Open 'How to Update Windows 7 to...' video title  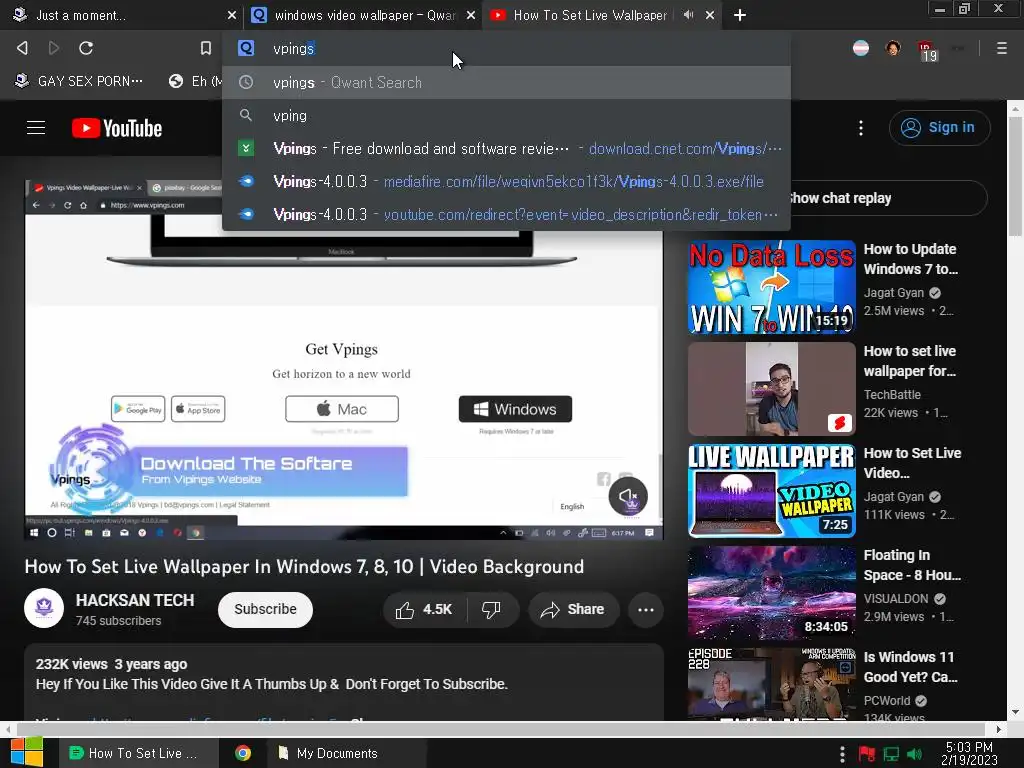(x=911, y=259)
